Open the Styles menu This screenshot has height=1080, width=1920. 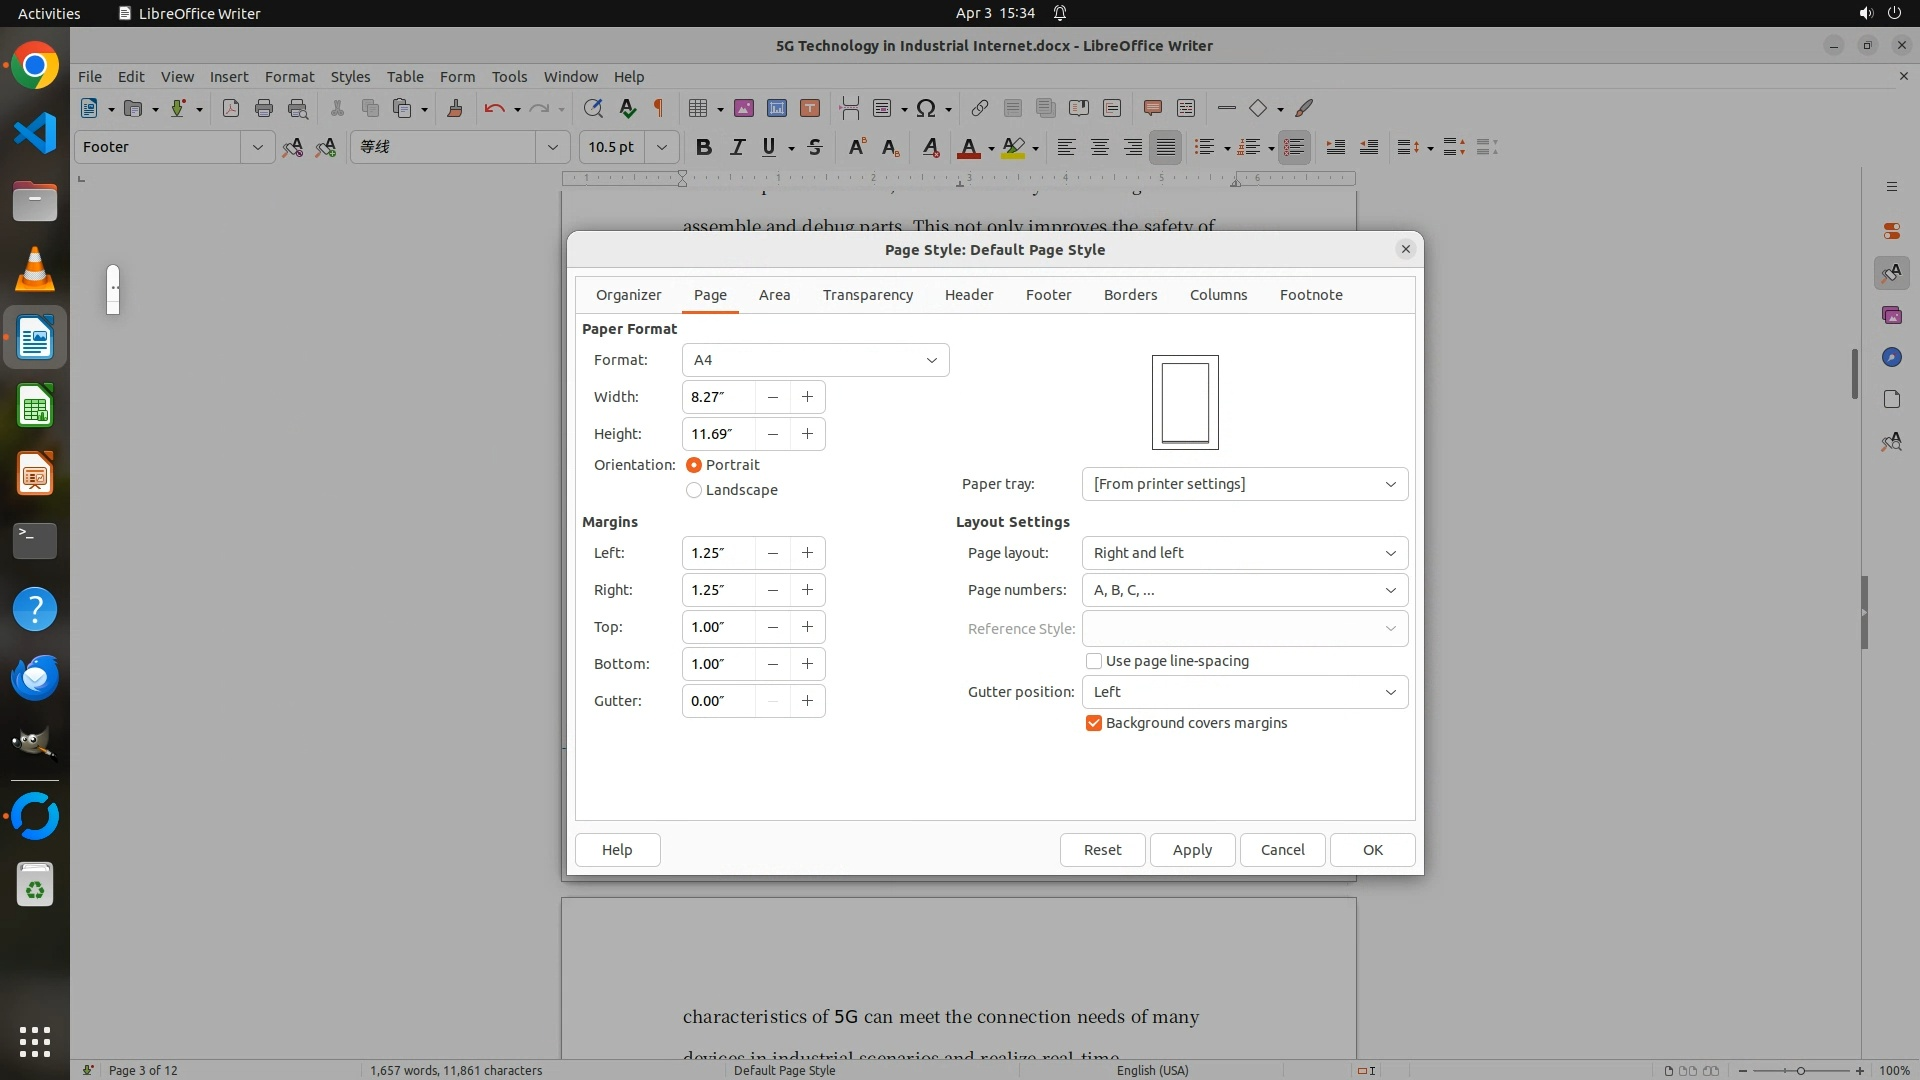(x=350, y=76)
